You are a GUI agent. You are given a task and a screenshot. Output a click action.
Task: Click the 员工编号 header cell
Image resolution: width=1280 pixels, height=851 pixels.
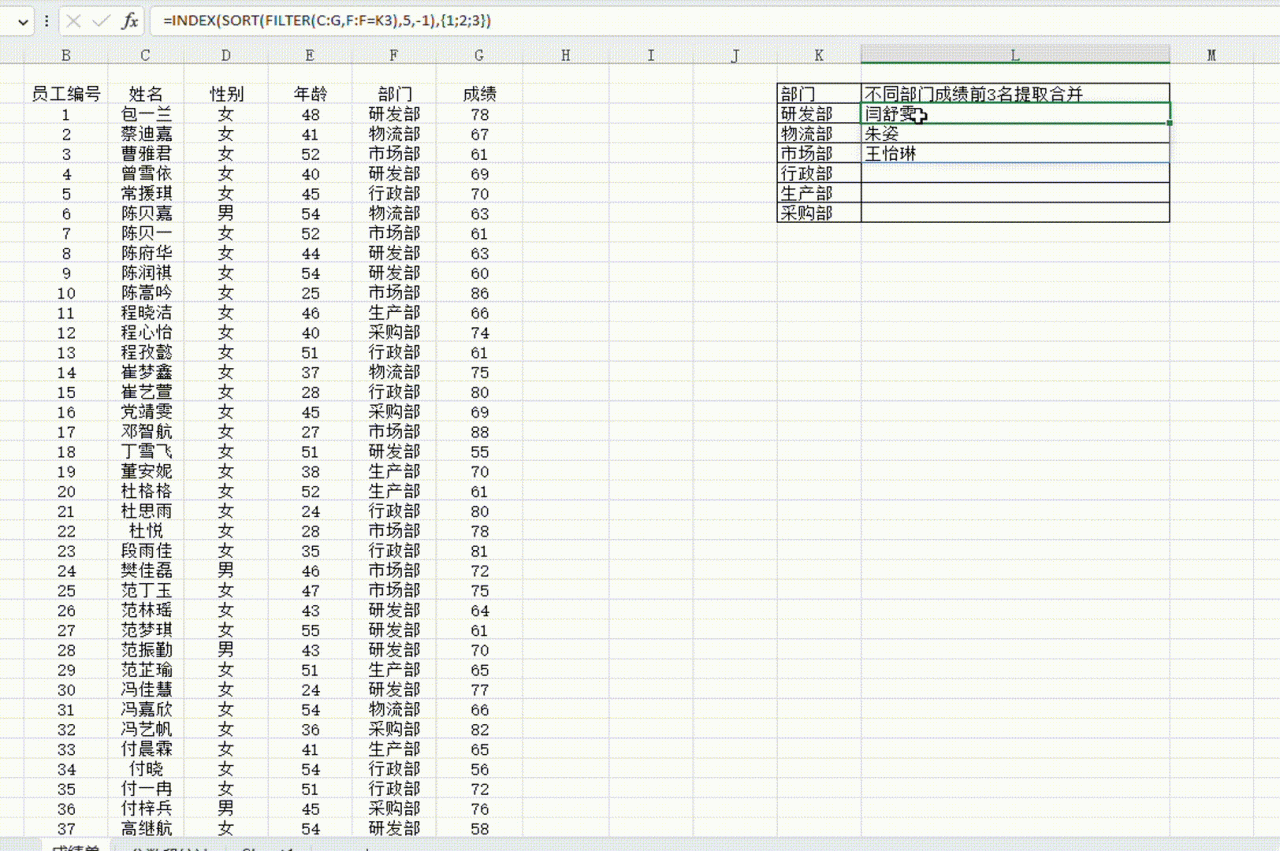click(66, 94)
